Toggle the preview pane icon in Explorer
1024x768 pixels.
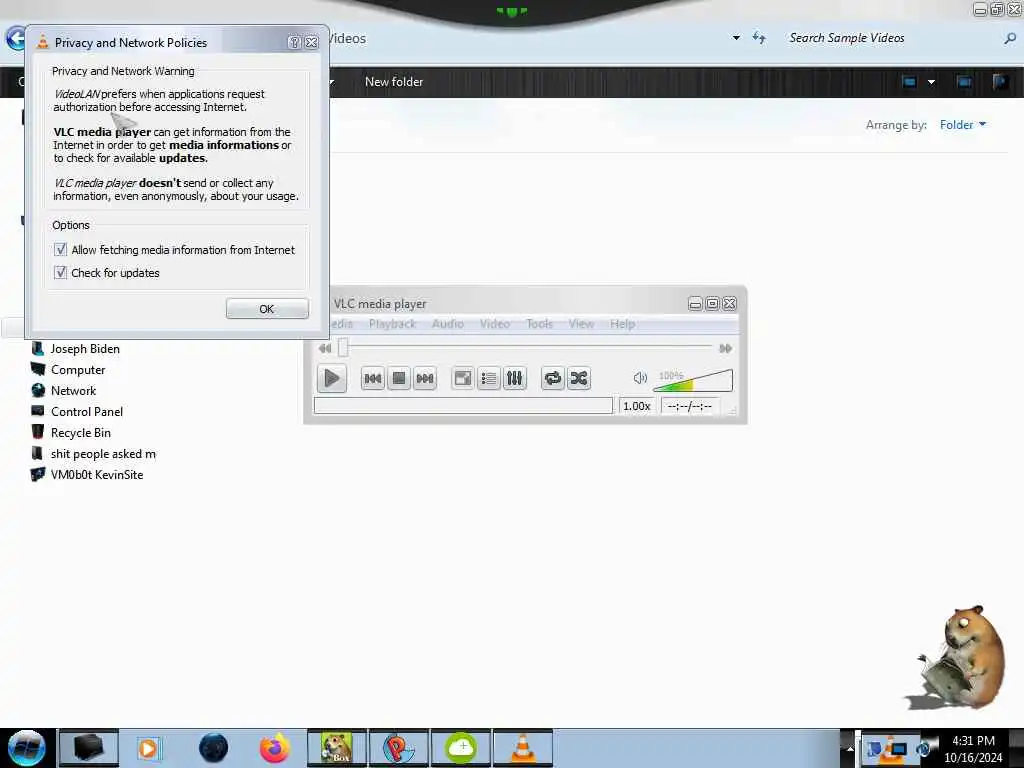pos(964,82)
